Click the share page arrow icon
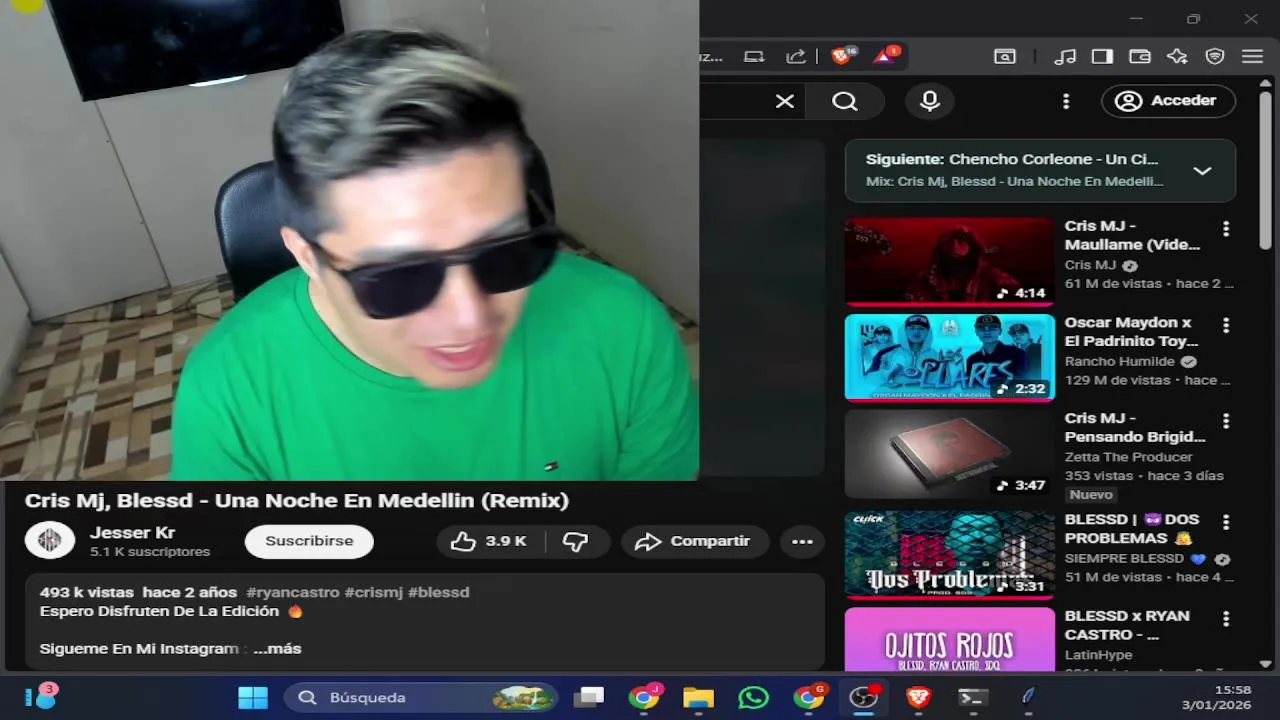 point(796,57)
